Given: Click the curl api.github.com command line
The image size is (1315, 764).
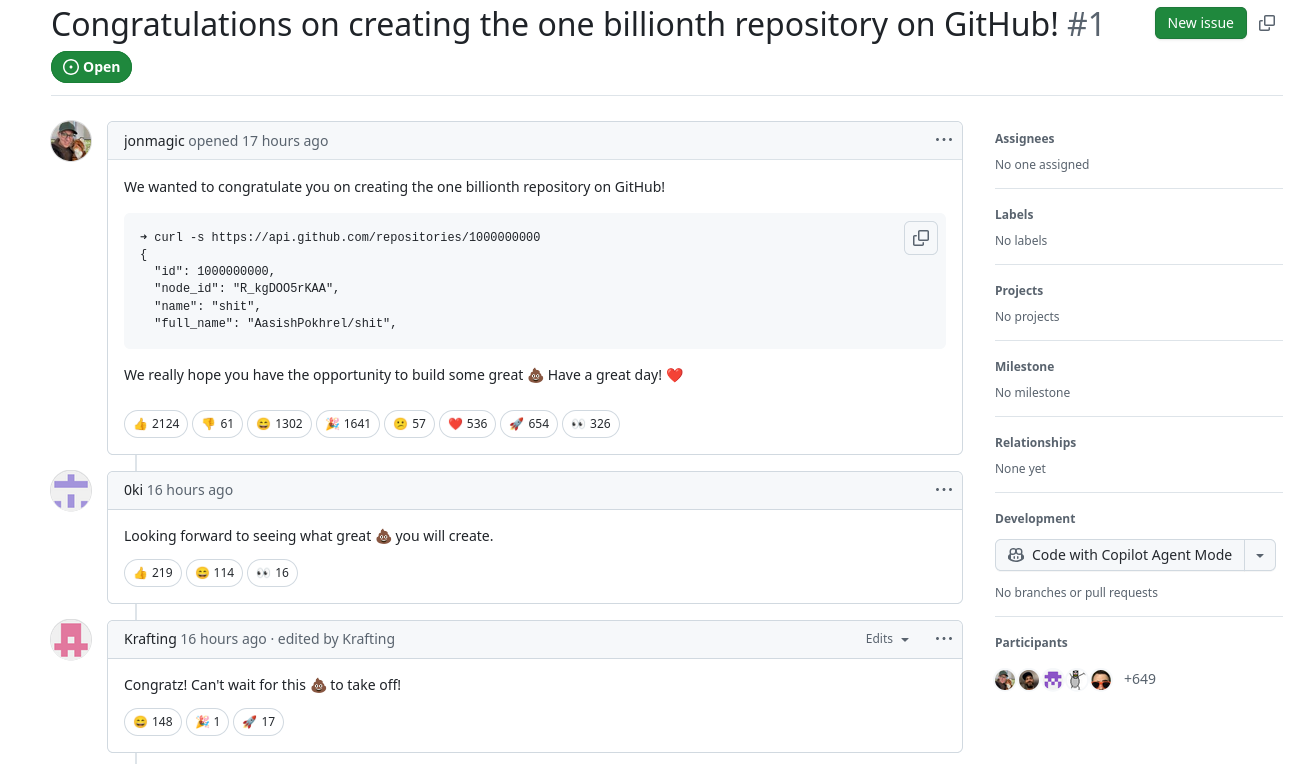Looking at the screenshot, I should [340, 238].
